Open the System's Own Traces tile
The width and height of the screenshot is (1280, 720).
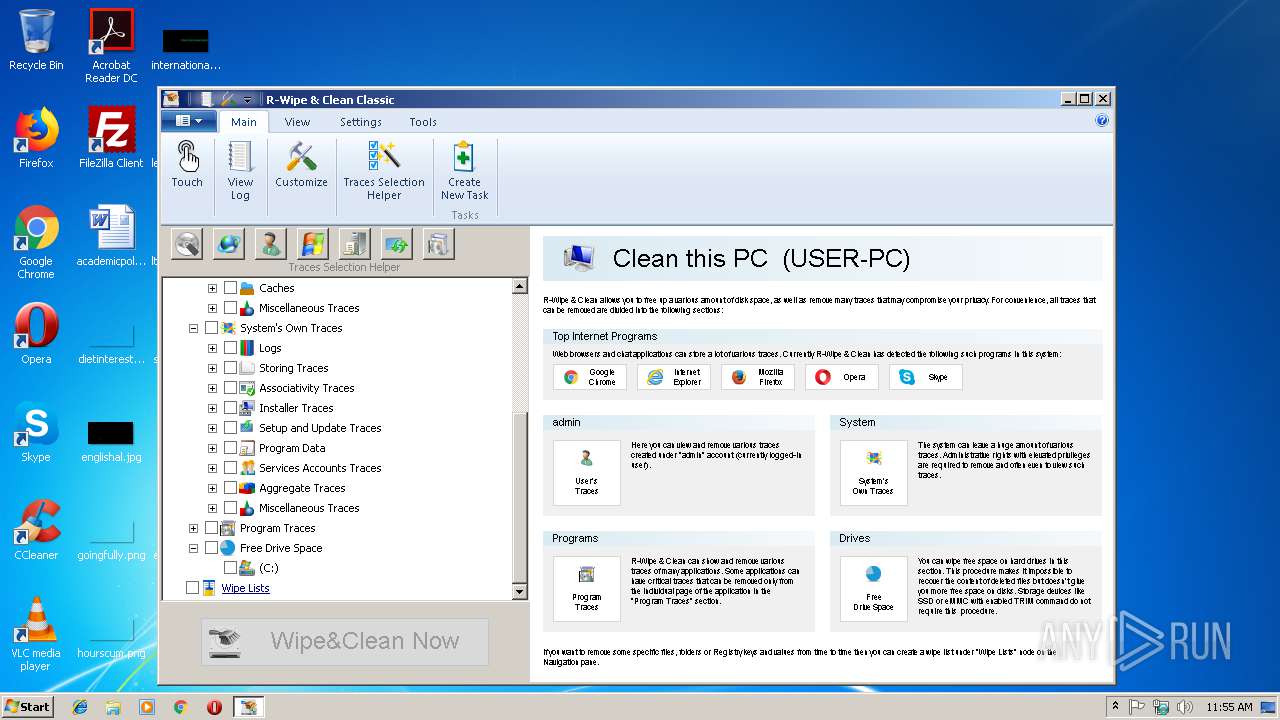coord(873,472)
